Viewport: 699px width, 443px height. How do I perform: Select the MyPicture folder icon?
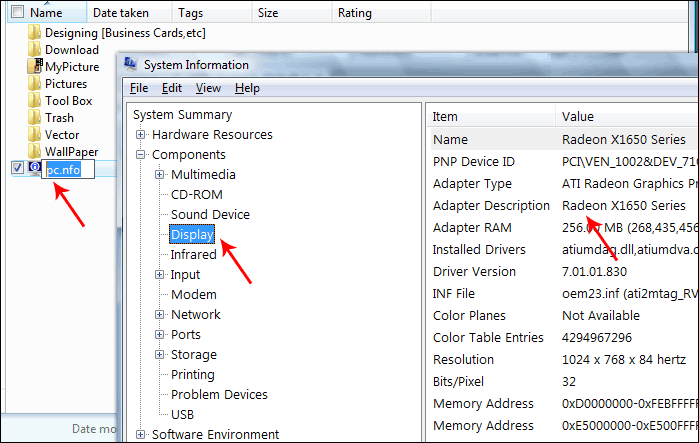[x=36, y=67]
